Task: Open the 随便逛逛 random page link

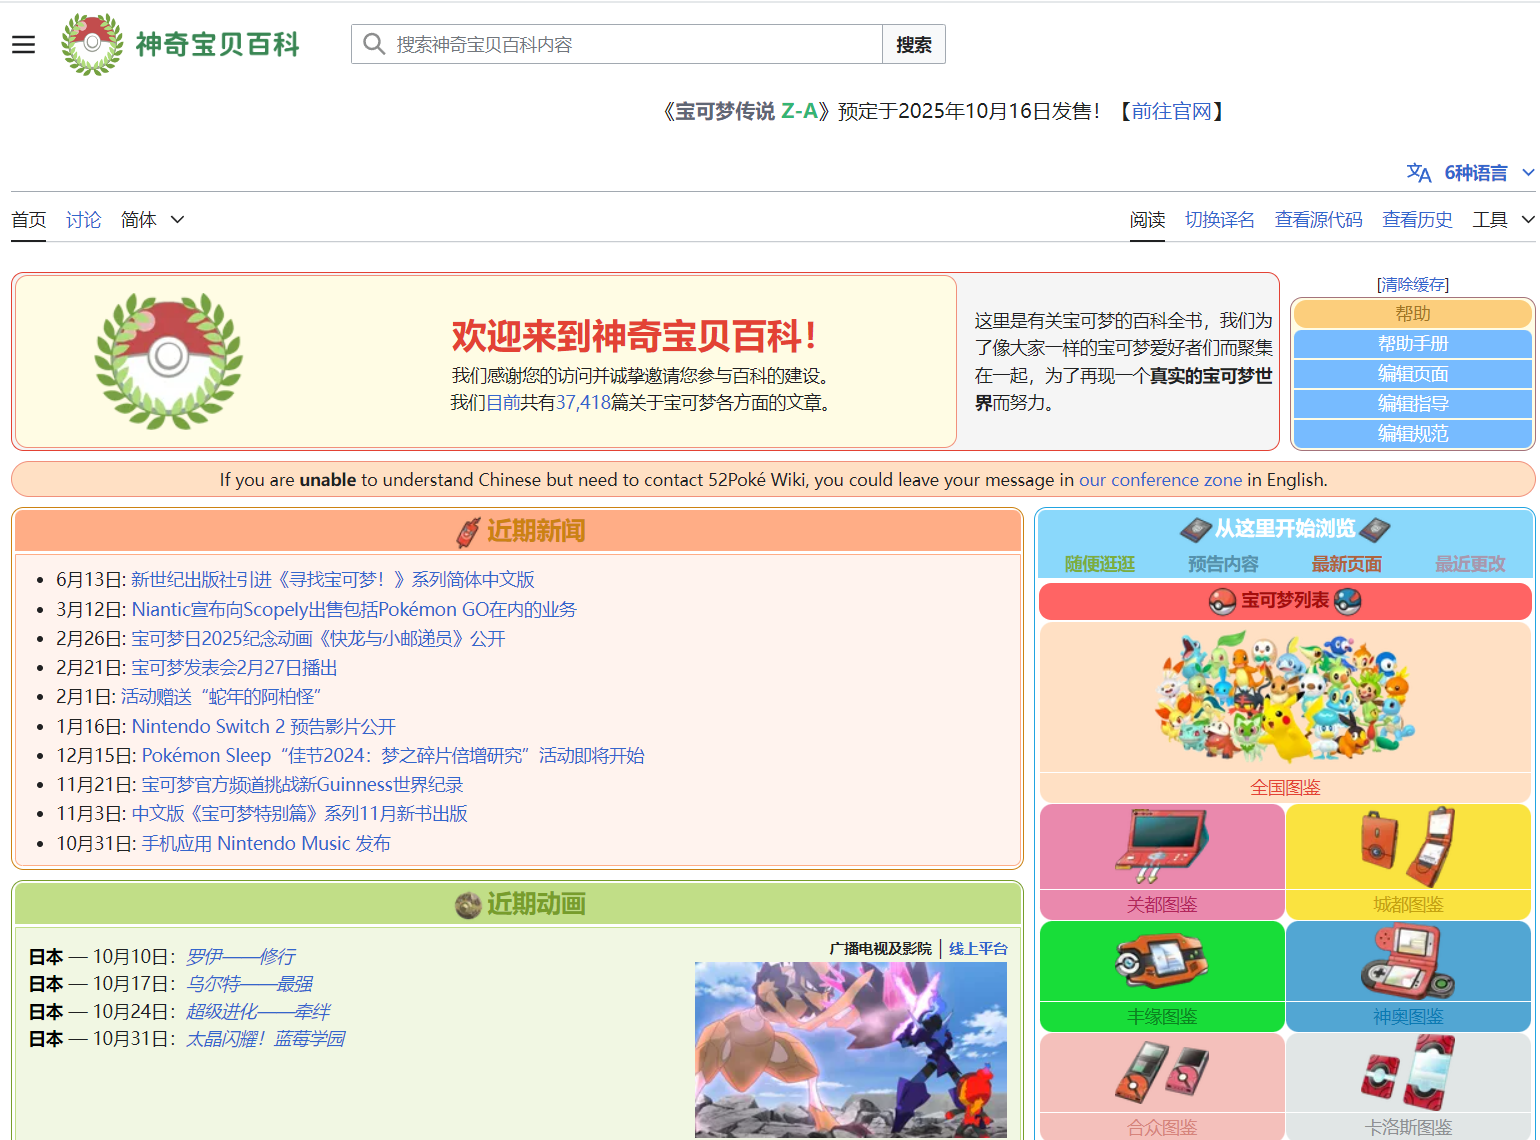Action: pyautogui.click(x=1099, y=564)
